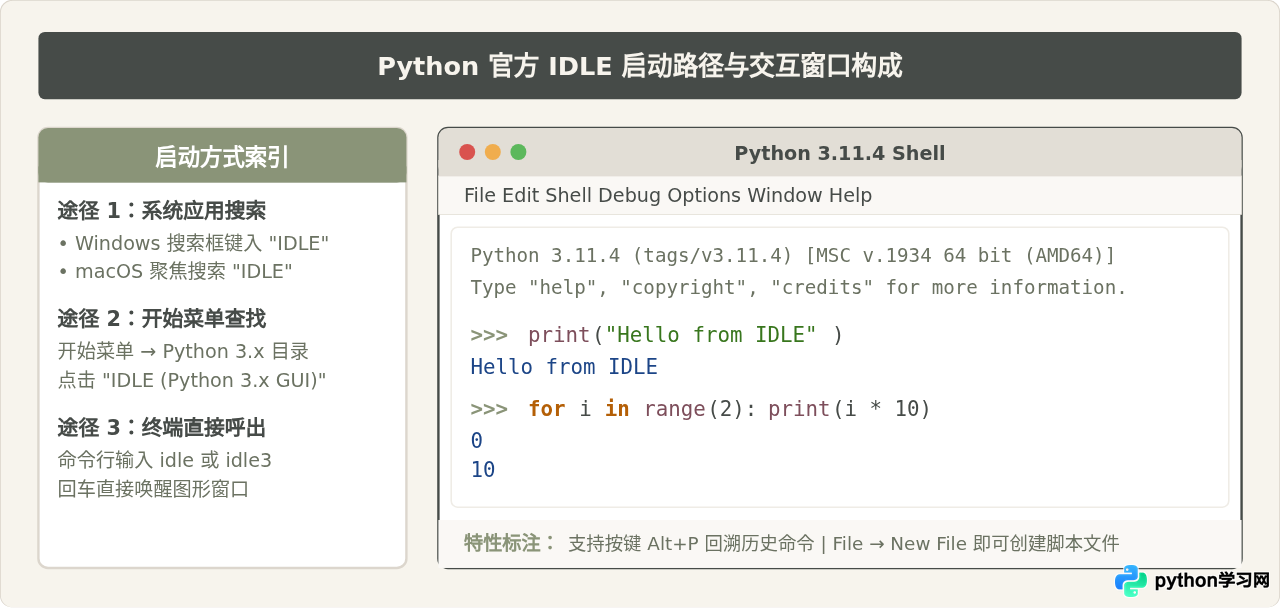Viewport: 1280px width, 608px height.
Task: Click the yellow minimize dot of the Shell window
Action: pyautogui.click(x=493, y=152)
